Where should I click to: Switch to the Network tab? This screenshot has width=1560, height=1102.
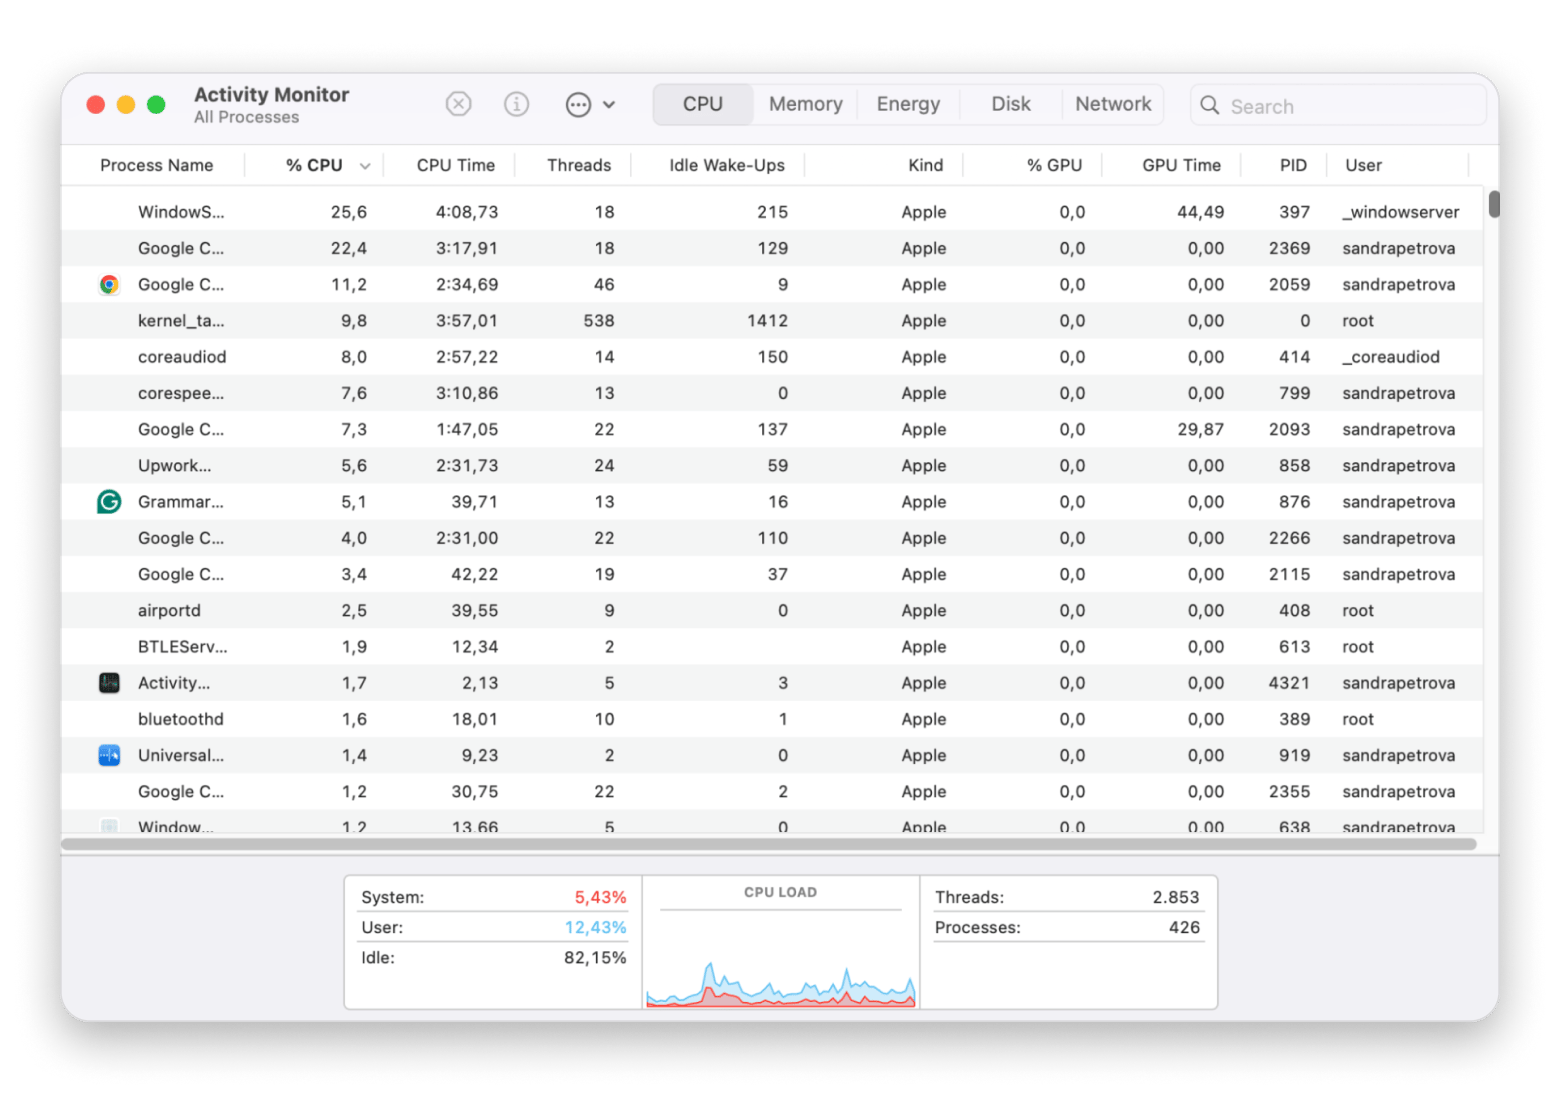tap(1112, 104)
